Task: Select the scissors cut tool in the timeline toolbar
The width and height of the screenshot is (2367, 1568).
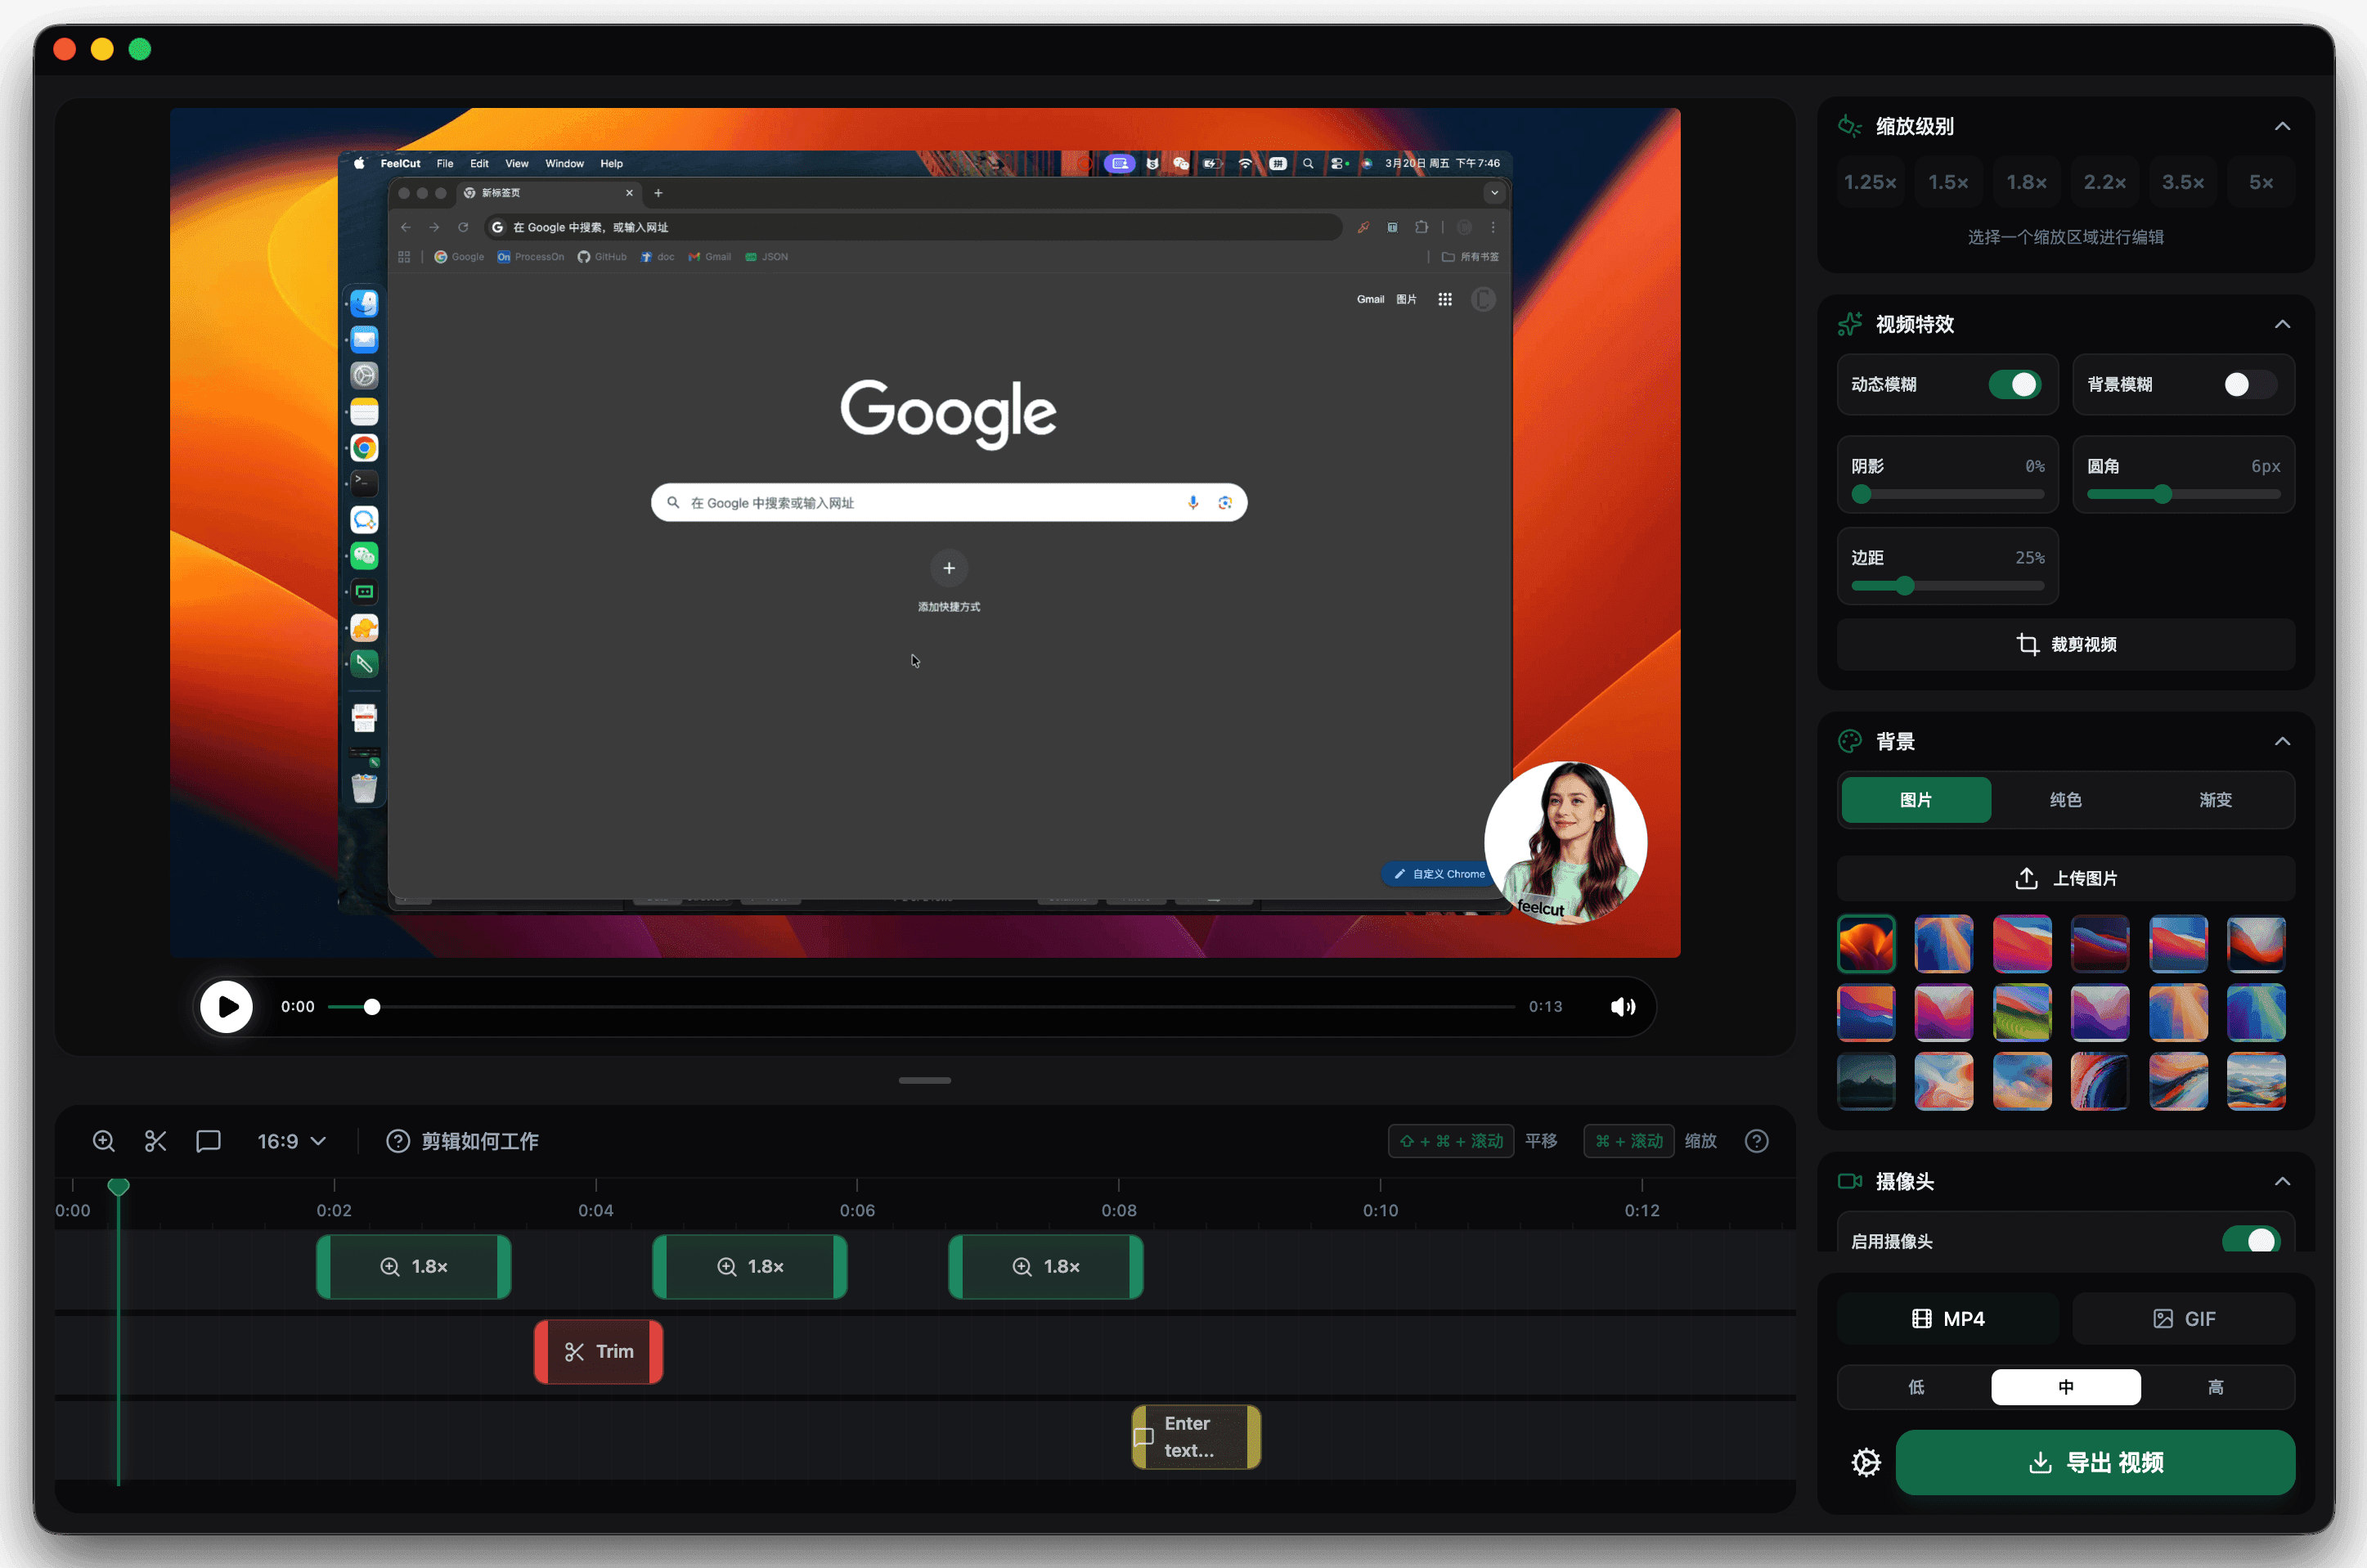Action: point(155,1140)
